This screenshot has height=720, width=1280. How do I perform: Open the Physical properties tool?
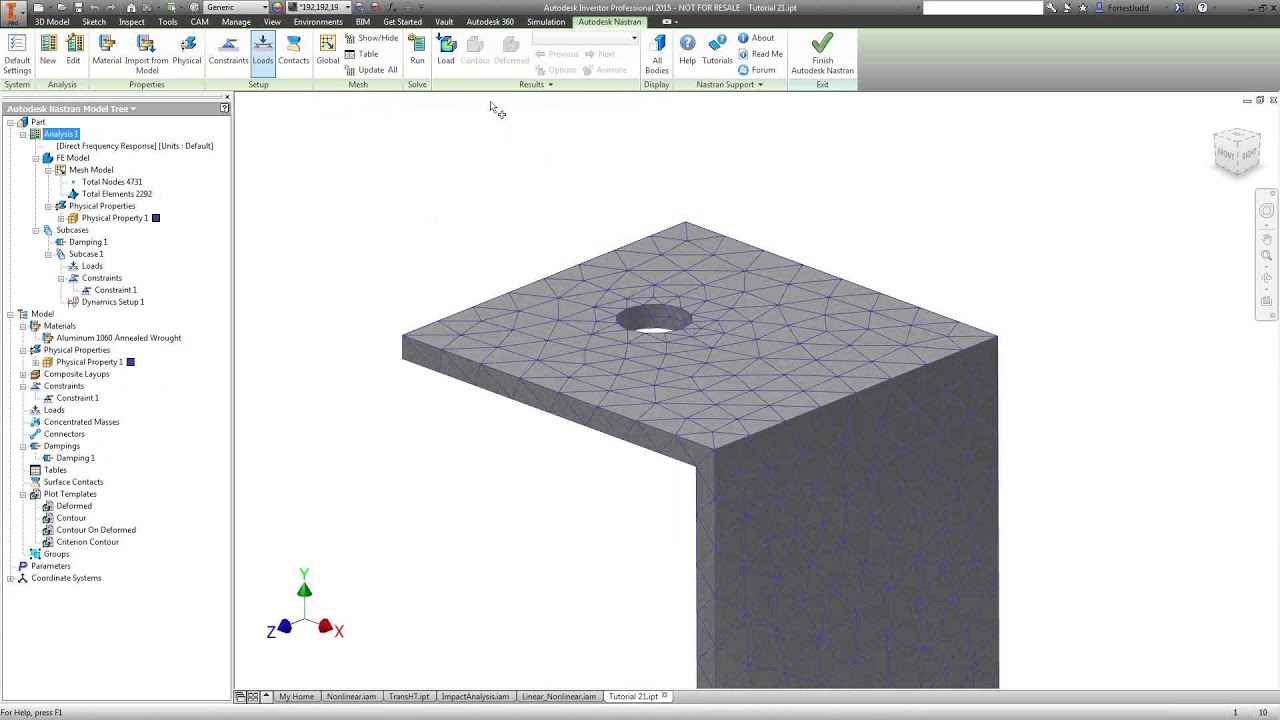187,50
